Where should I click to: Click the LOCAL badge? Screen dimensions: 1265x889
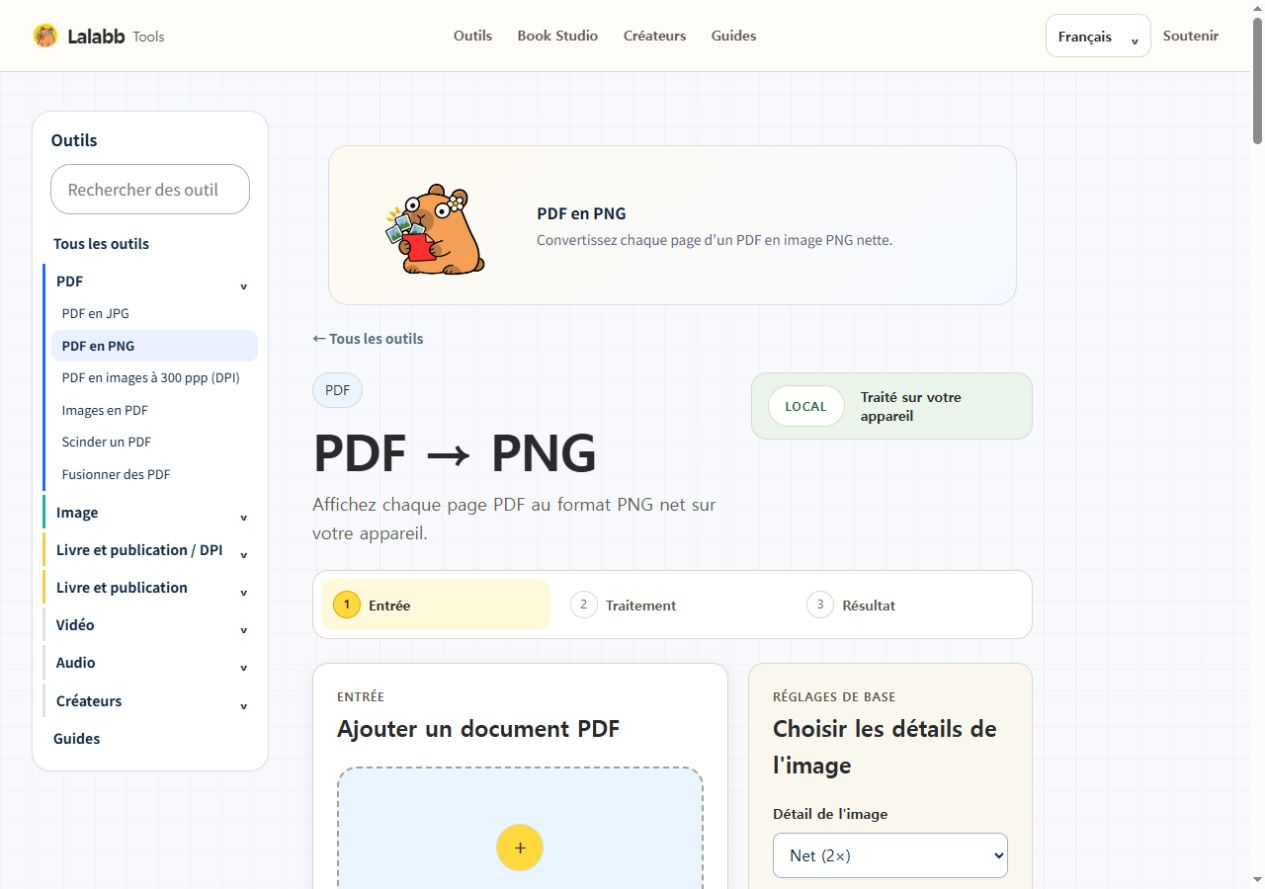pyautogui.click(x=806, y=406)
